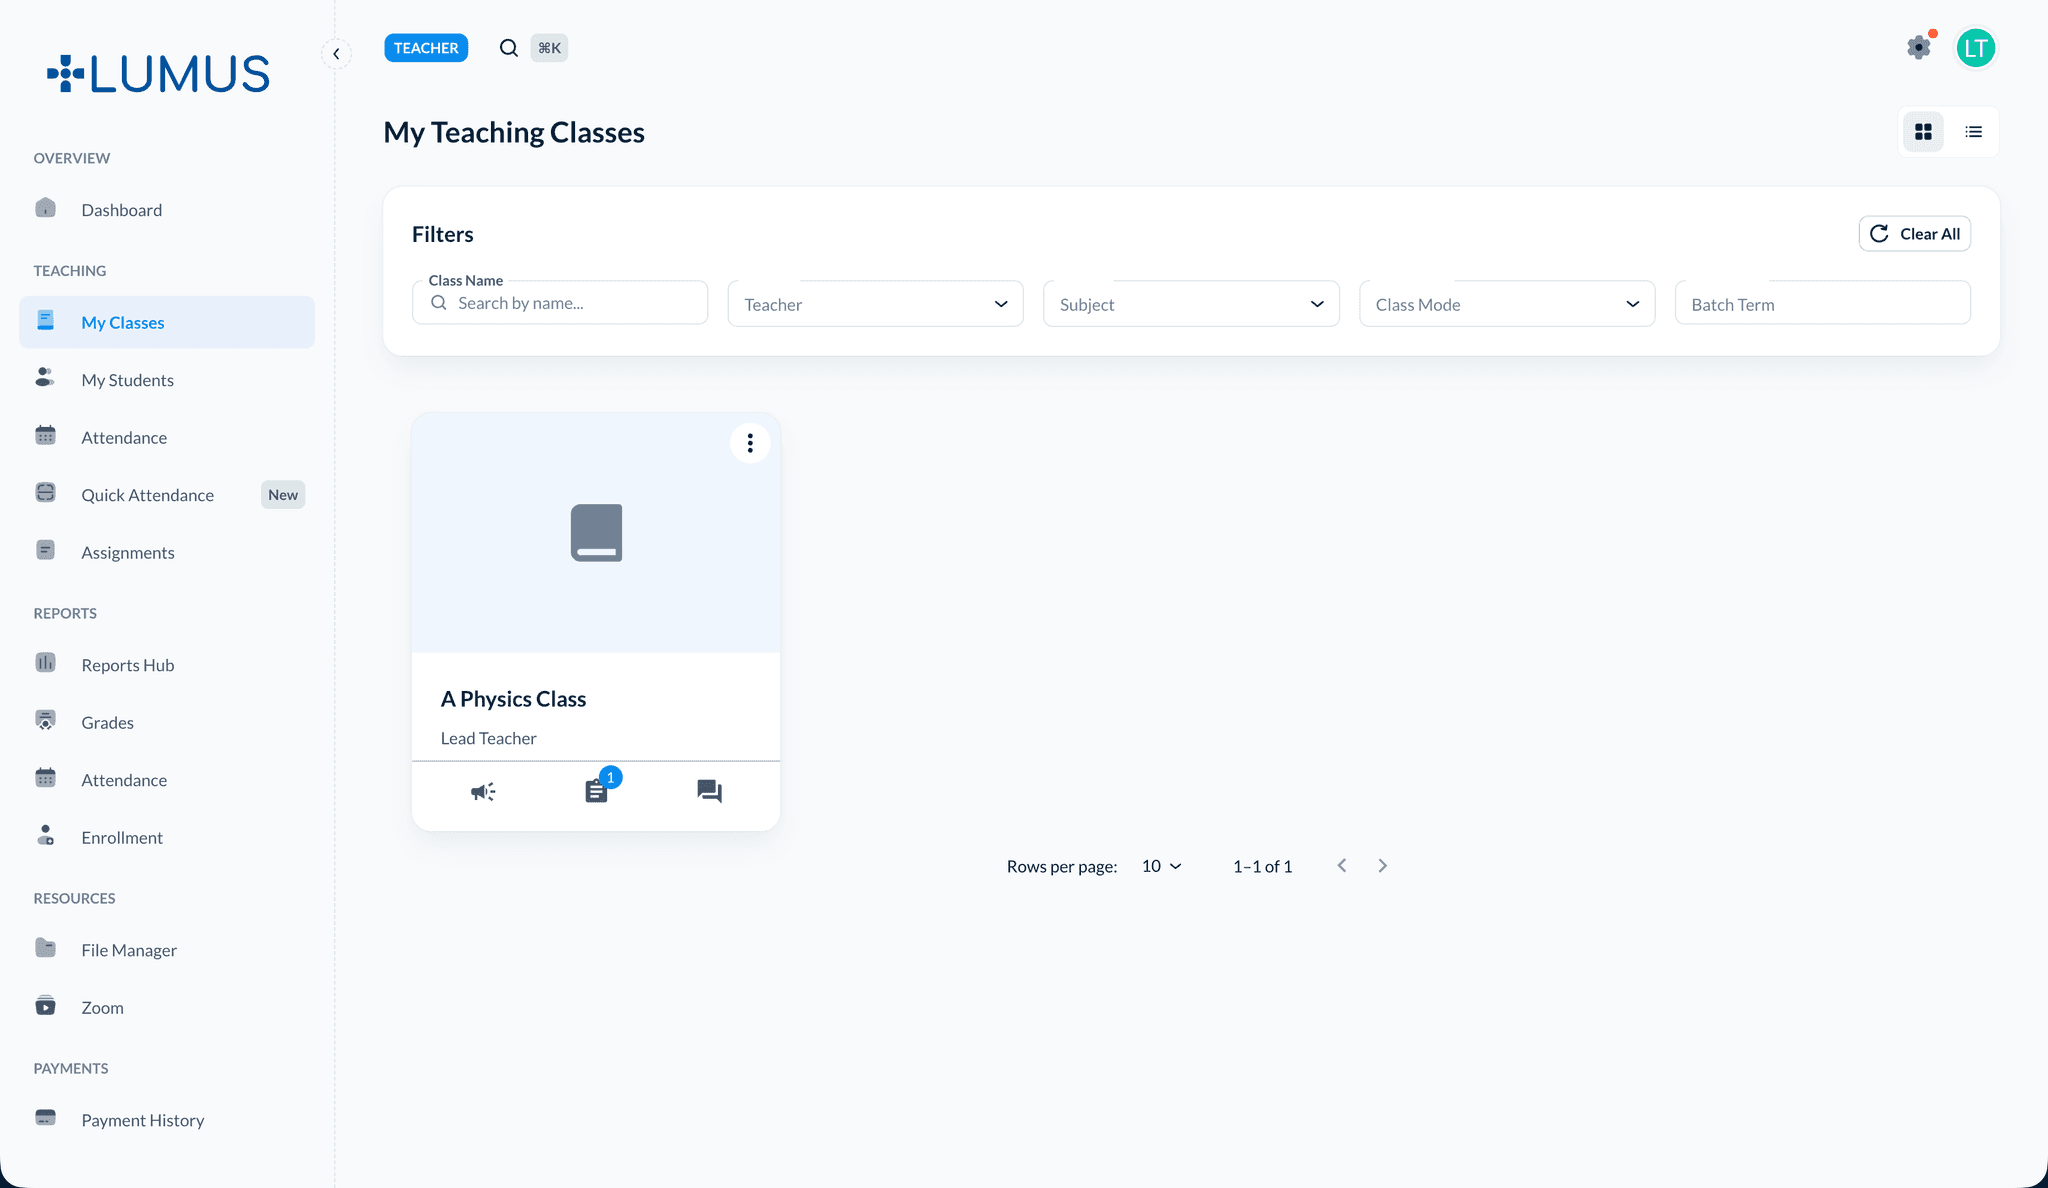The height and width of the screenshot is (1188, 2048).
Task: Switch to grid view
Action: pos(1923,132)
